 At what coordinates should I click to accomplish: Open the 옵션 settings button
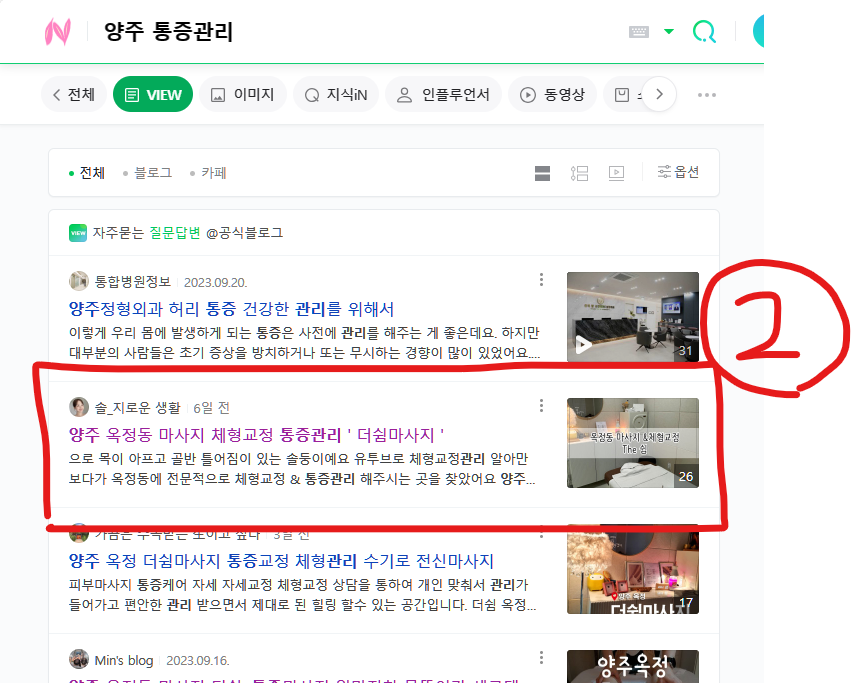coord(678,172)
